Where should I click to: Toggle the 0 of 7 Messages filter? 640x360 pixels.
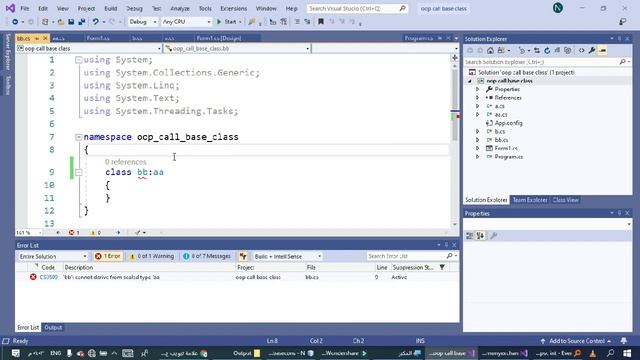207,256
